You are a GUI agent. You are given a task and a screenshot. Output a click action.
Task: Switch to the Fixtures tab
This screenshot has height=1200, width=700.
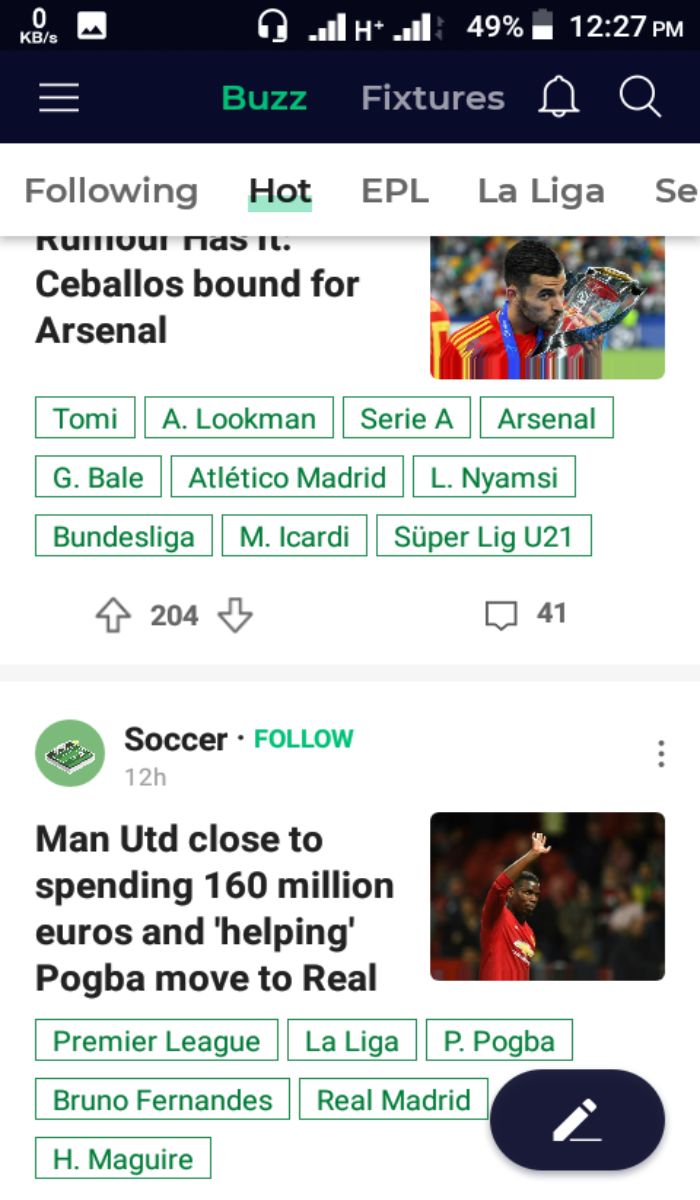(432, 98)
